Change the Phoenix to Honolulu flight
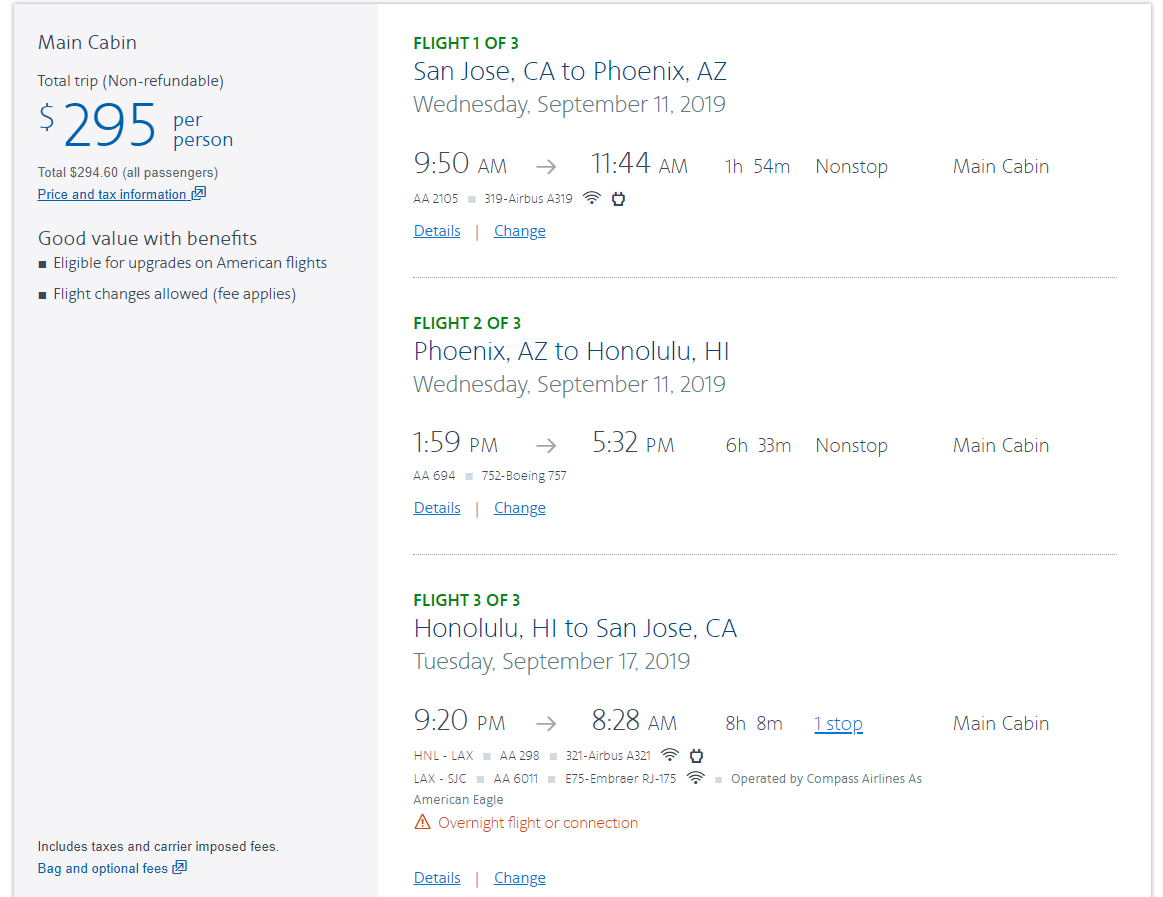 click(520, 508)
